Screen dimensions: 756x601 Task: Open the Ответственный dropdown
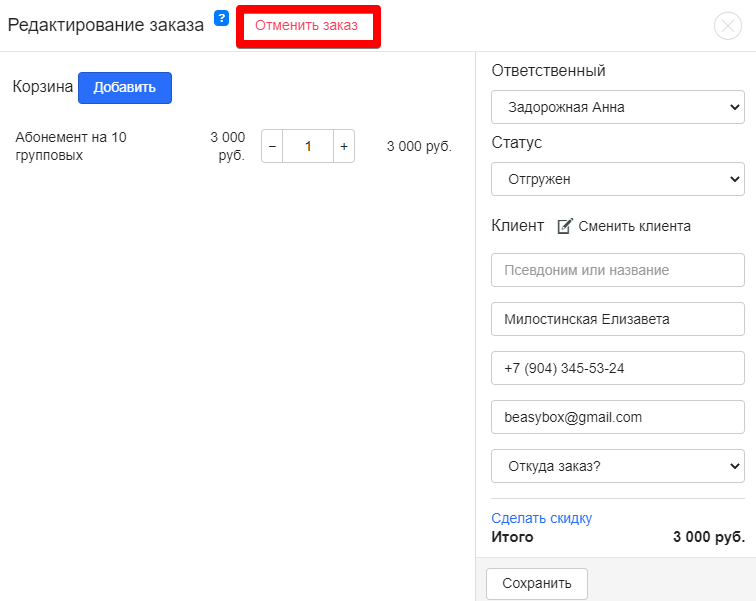point(617,107)
